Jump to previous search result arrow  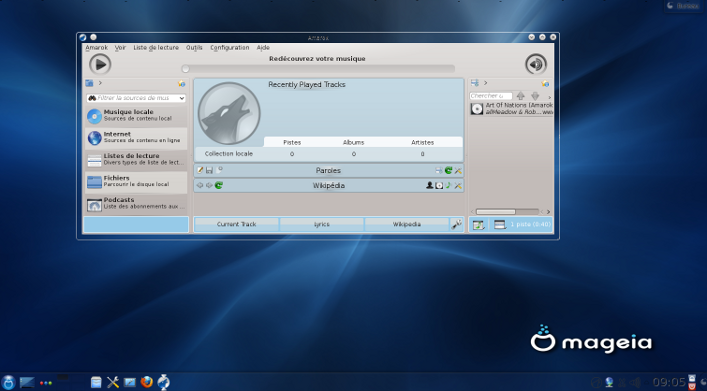pos(521,96)
